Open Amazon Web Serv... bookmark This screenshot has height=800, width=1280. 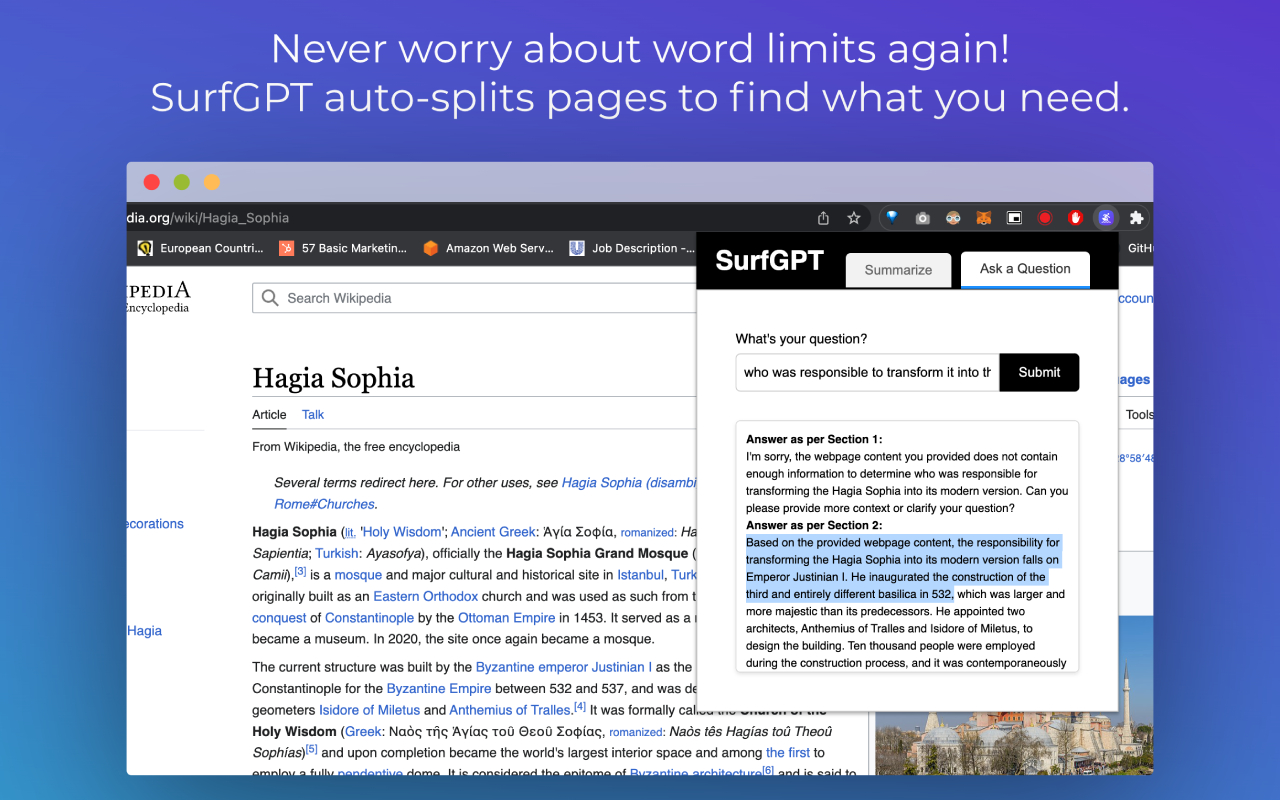[x=488, y=248]
